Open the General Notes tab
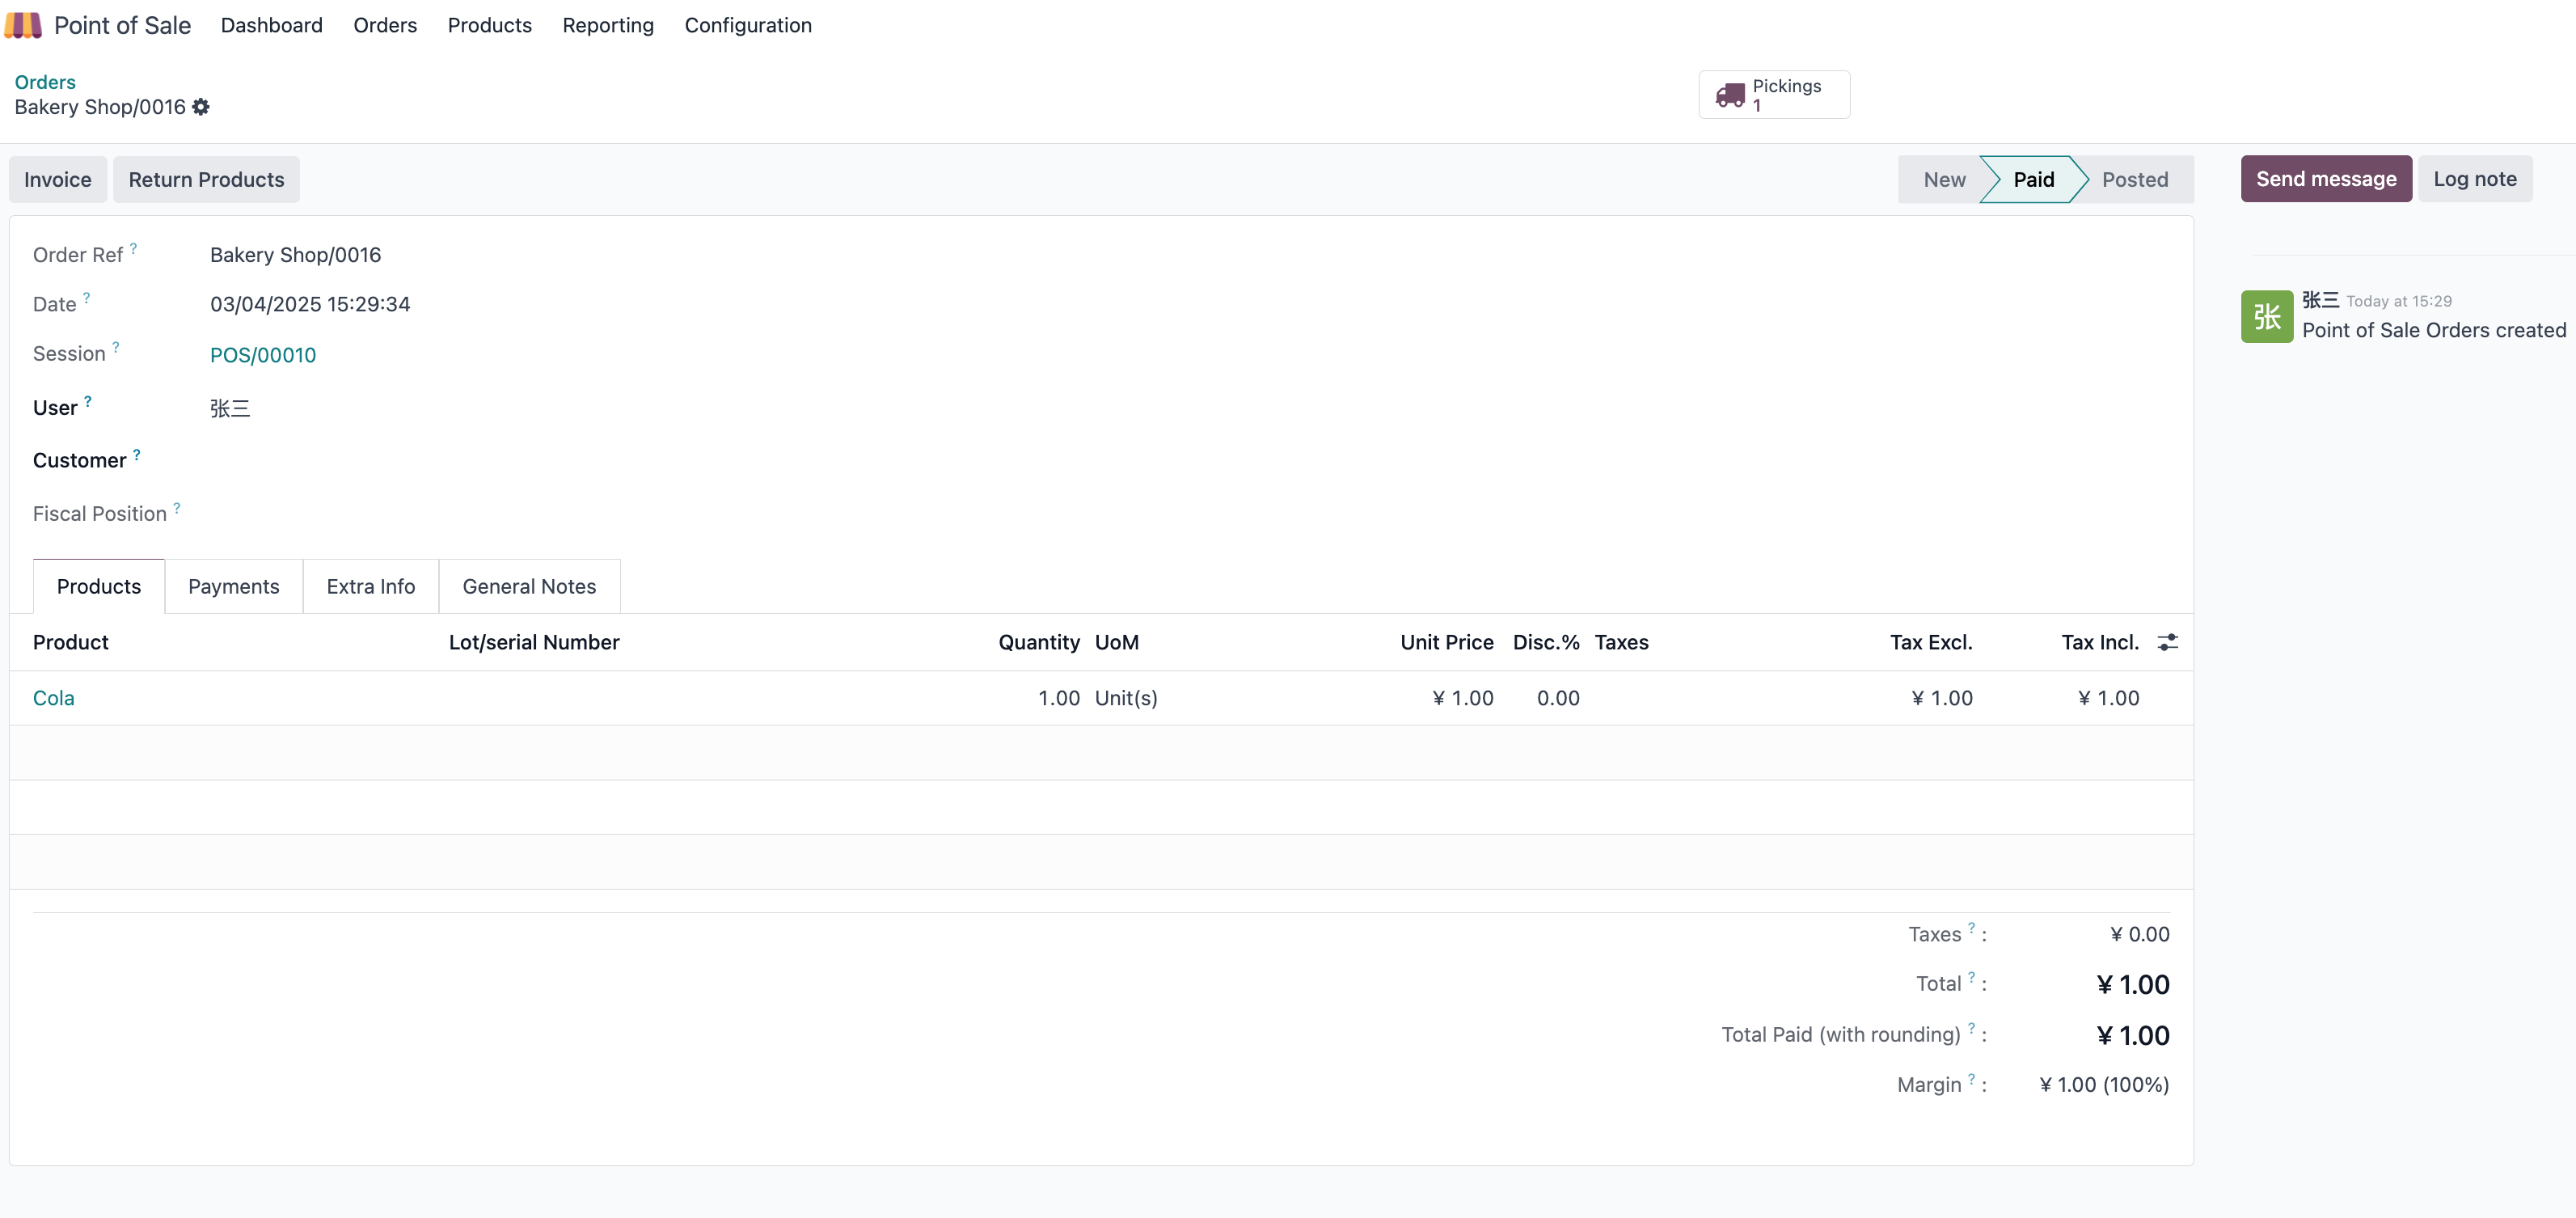 point(529,586)
